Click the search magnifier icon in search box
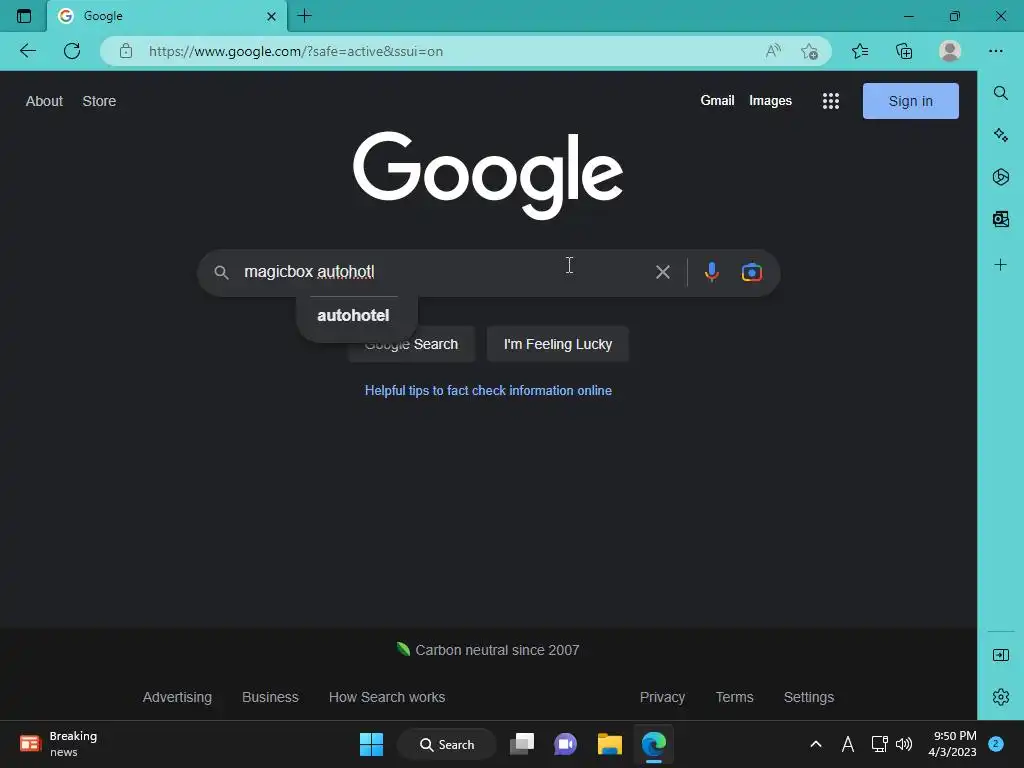1024x768 pixels. [x=221, y=272]
